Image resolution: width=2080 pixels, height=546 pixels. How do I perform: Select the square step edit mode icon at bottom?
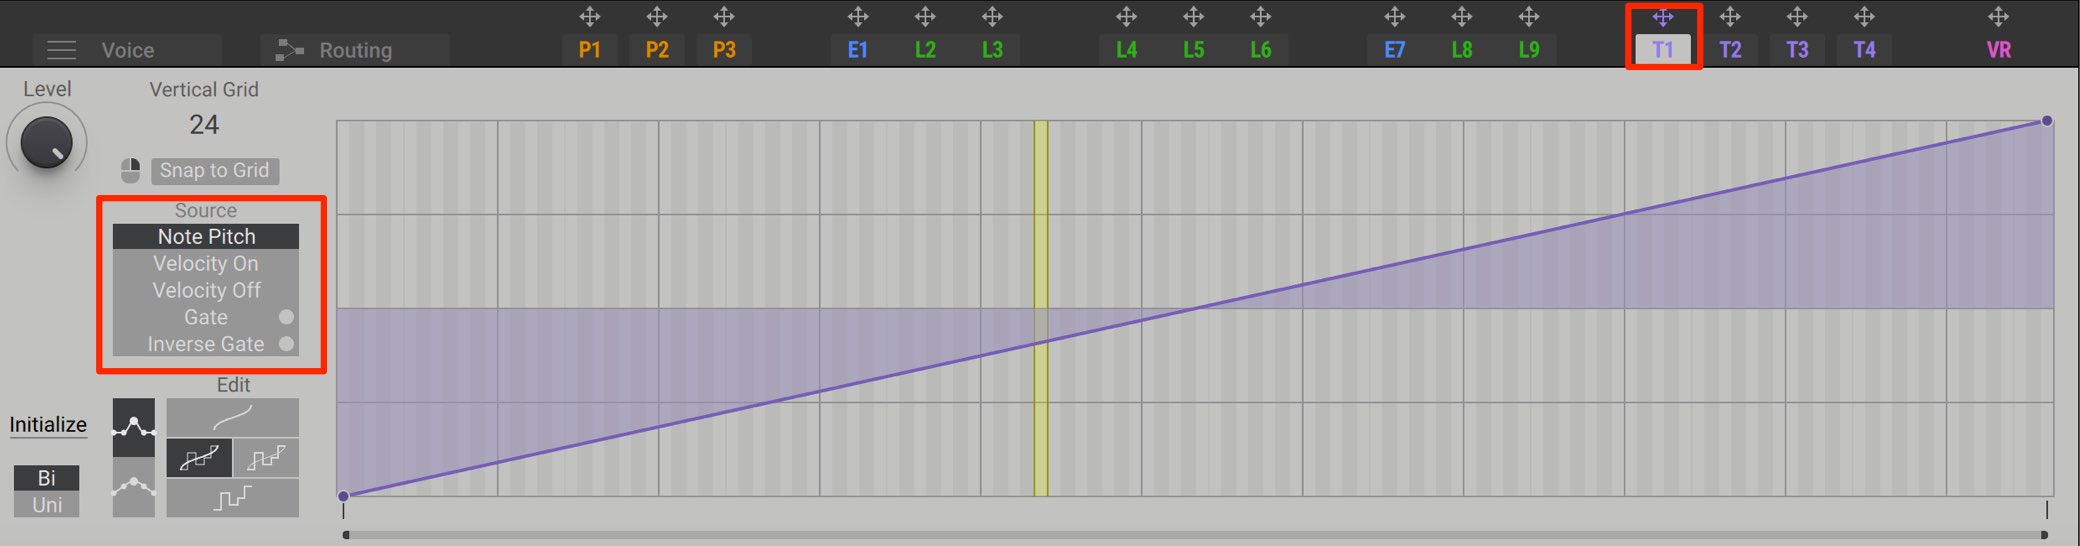[232, 497]
